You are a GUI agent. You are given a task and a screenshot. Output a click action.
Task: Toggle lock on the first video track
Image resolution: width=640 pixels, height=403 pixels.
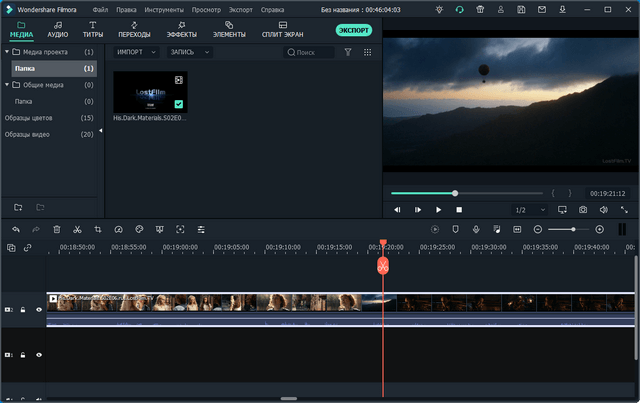tap(24, 310)
